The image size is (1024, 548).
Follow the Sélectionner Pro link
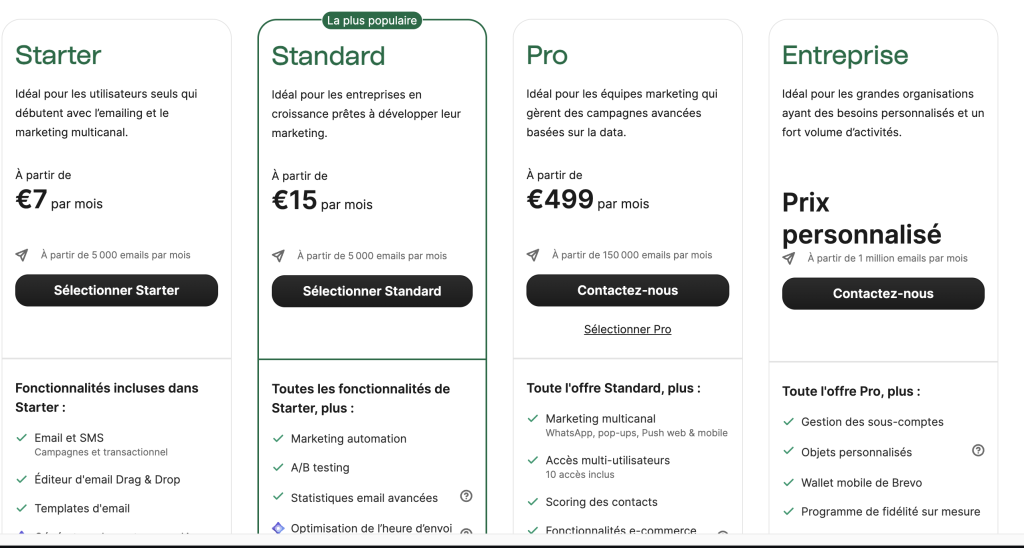pos(627,329)
